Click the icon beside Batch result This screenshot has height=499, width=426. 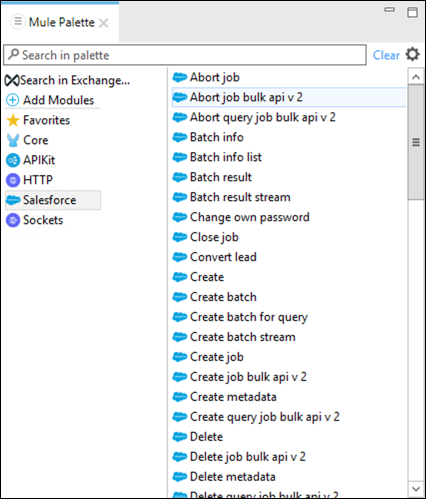tap(180, 177)
